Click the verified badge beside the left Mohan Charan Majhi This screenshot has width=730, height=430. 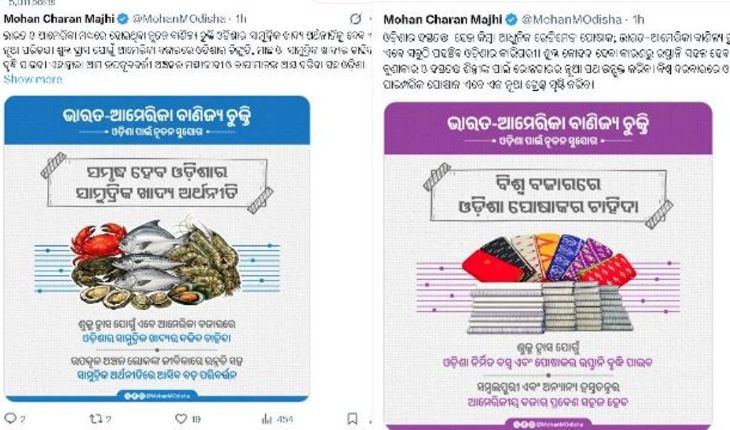123,19
